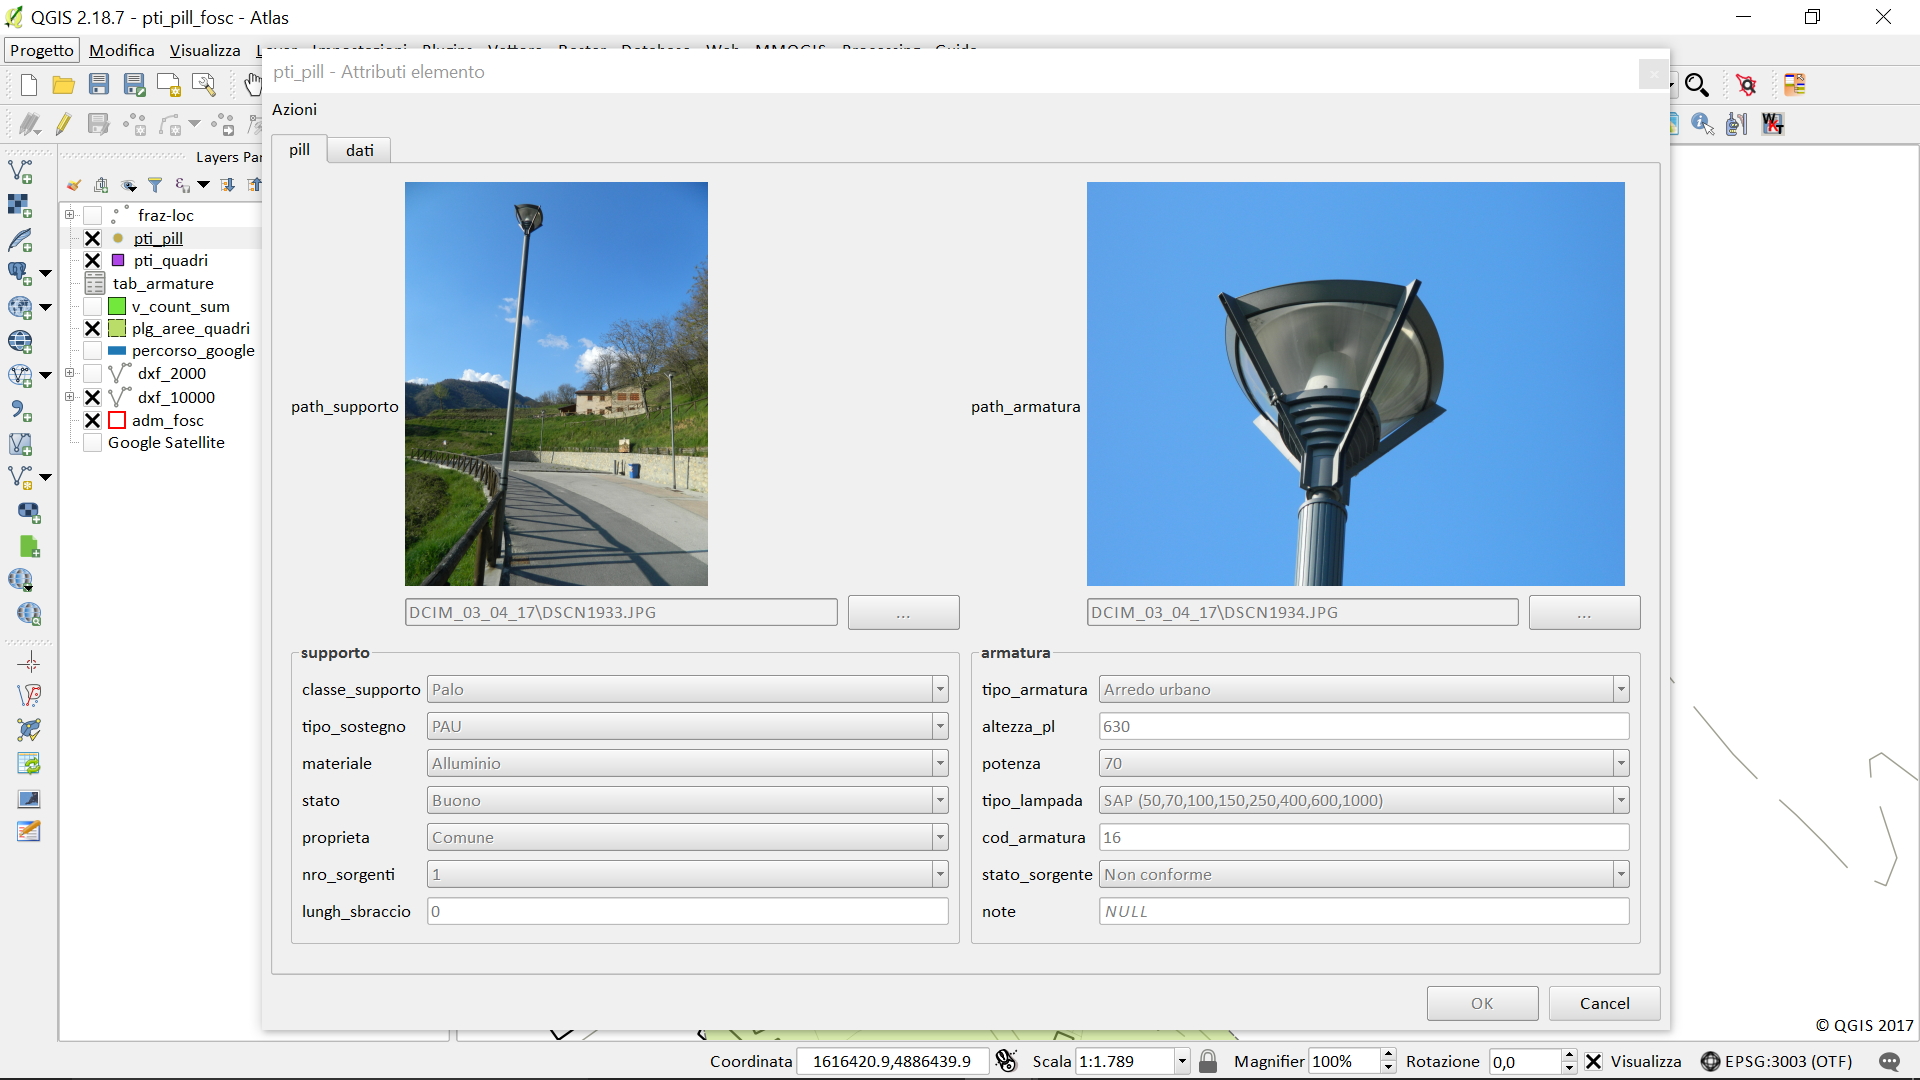The width and height of the screenshot is (1920, 1080).
Task: Browse for path_armatura file button
Action: coord(1583,613)
